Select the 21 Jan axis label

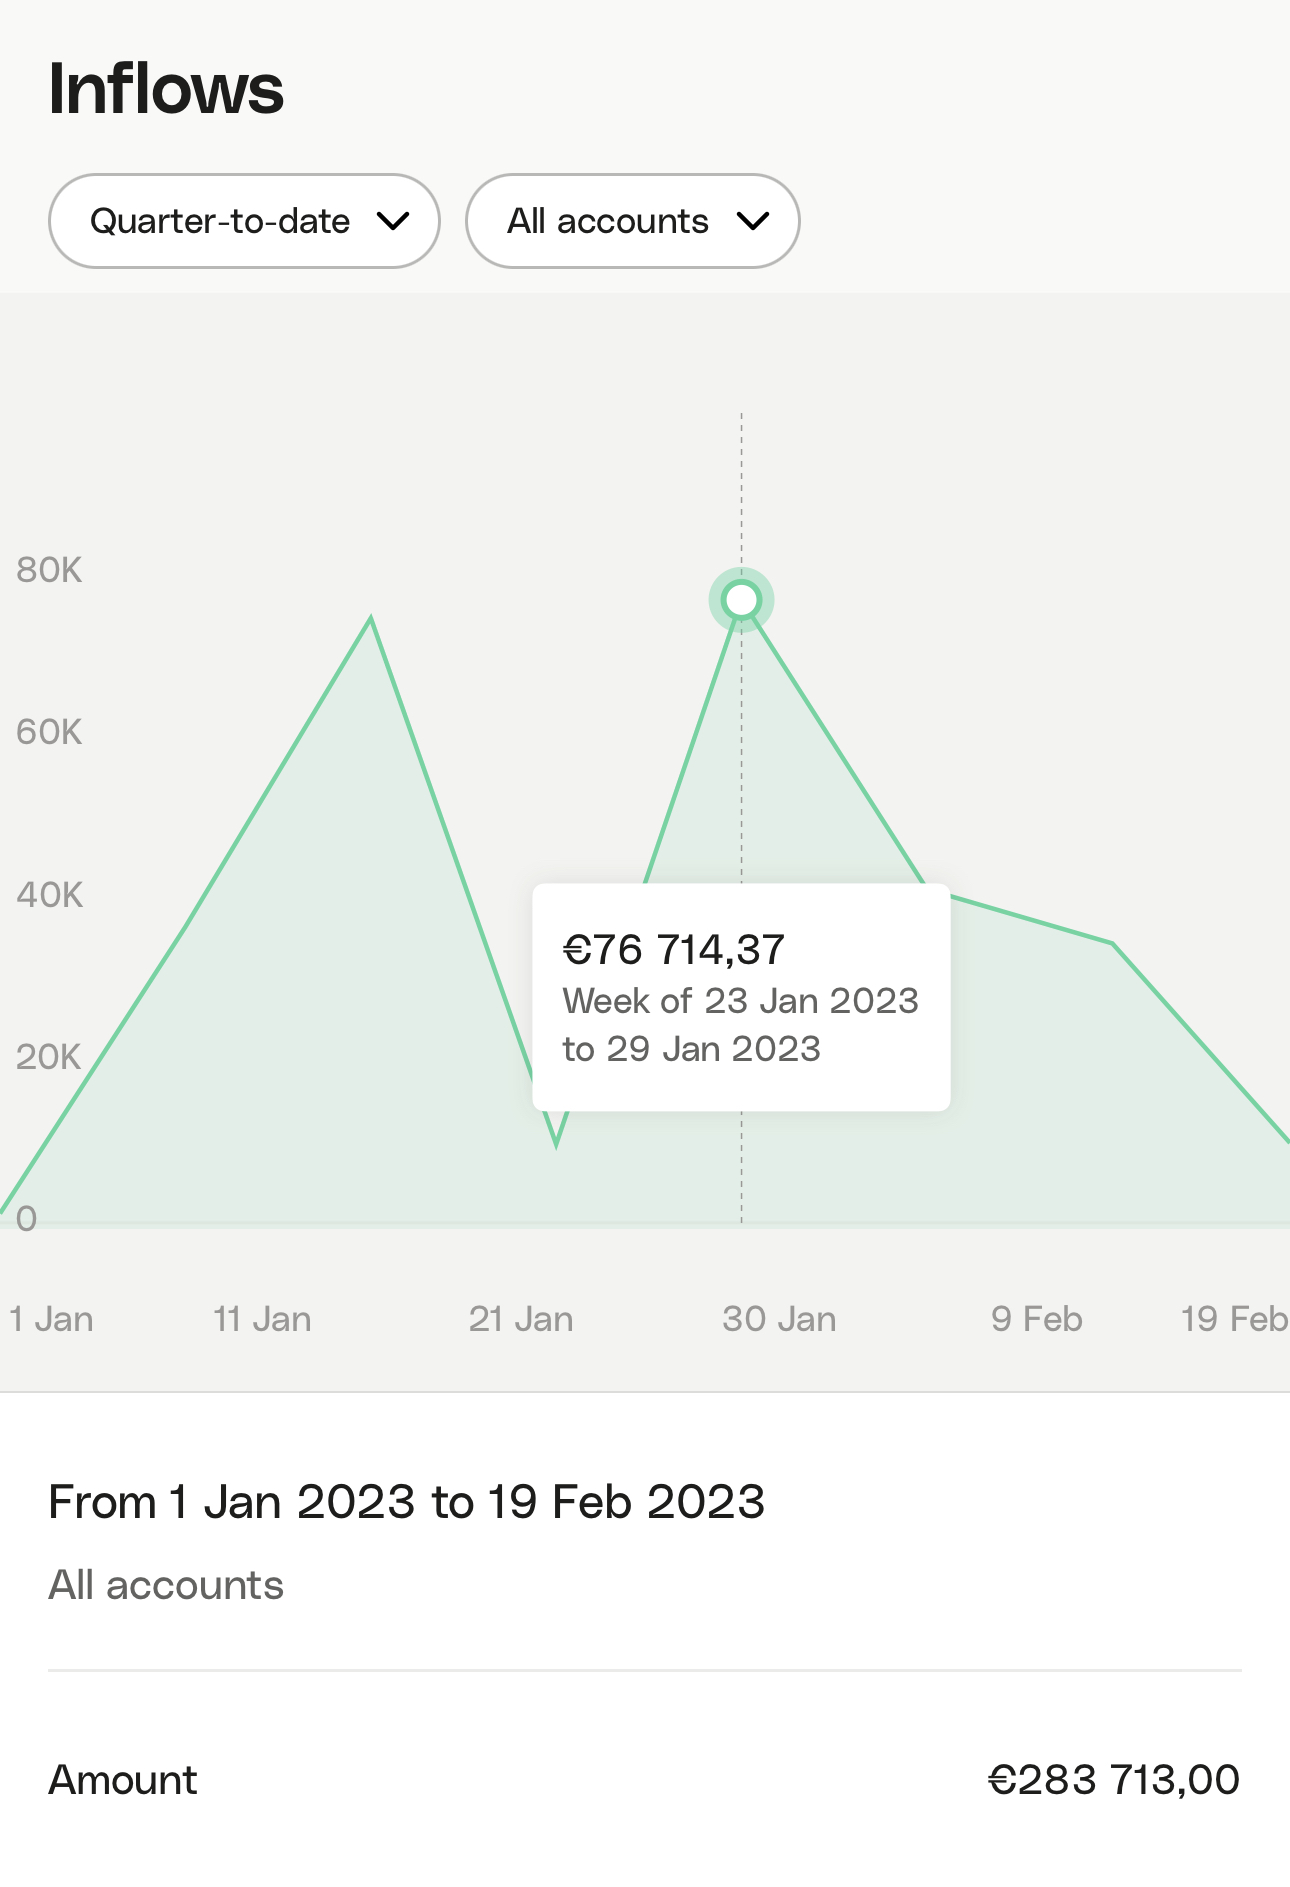[521, 1319]
